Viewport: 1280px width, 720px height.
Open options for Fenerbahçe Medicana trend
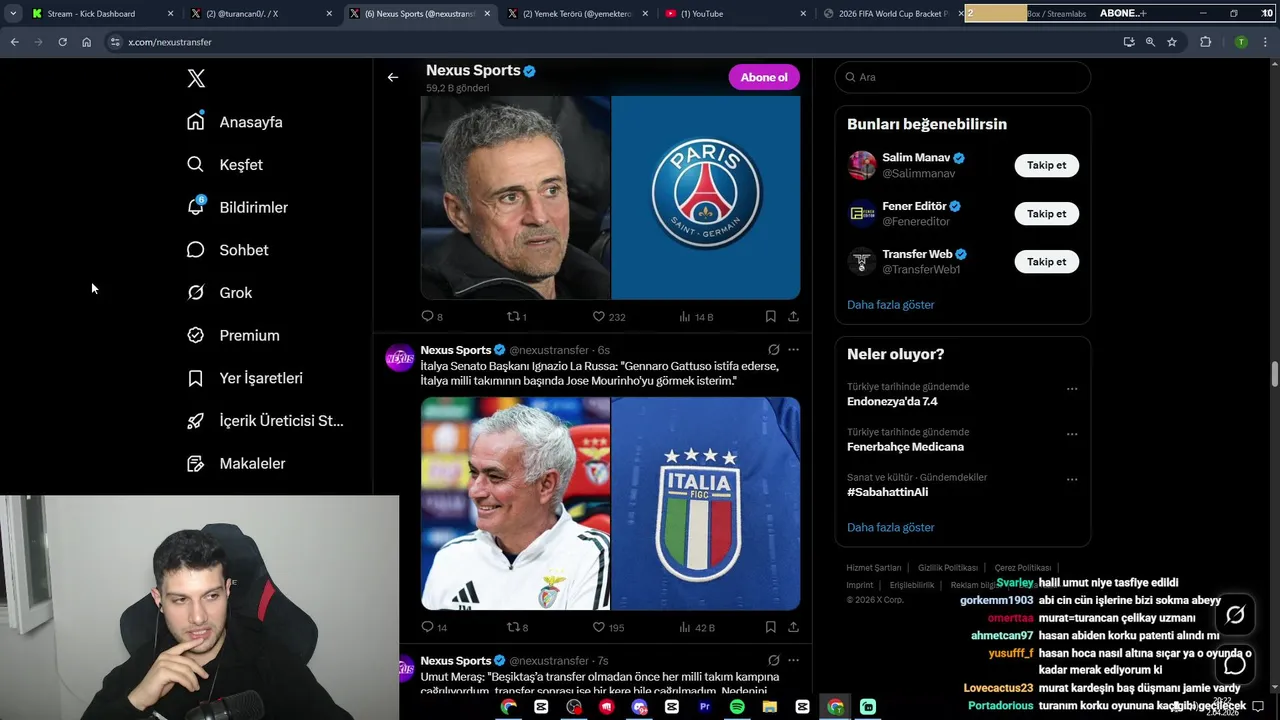(x=1072, y=435)
